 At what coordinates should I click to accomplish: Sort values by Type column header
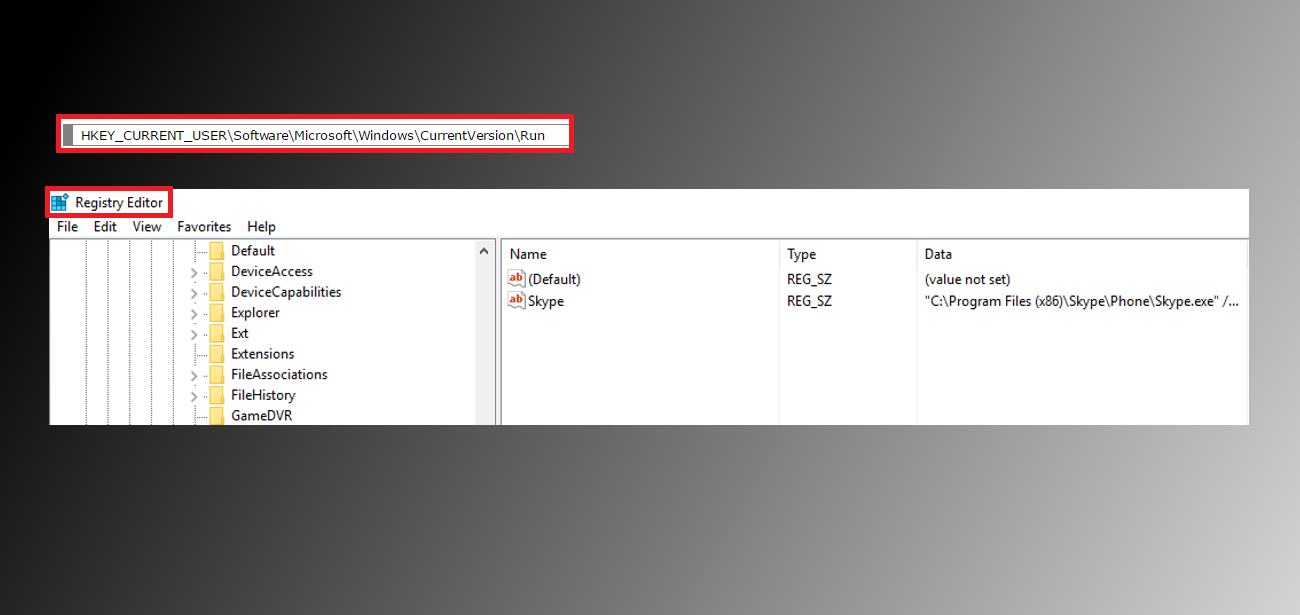click(x=848, y=254)
